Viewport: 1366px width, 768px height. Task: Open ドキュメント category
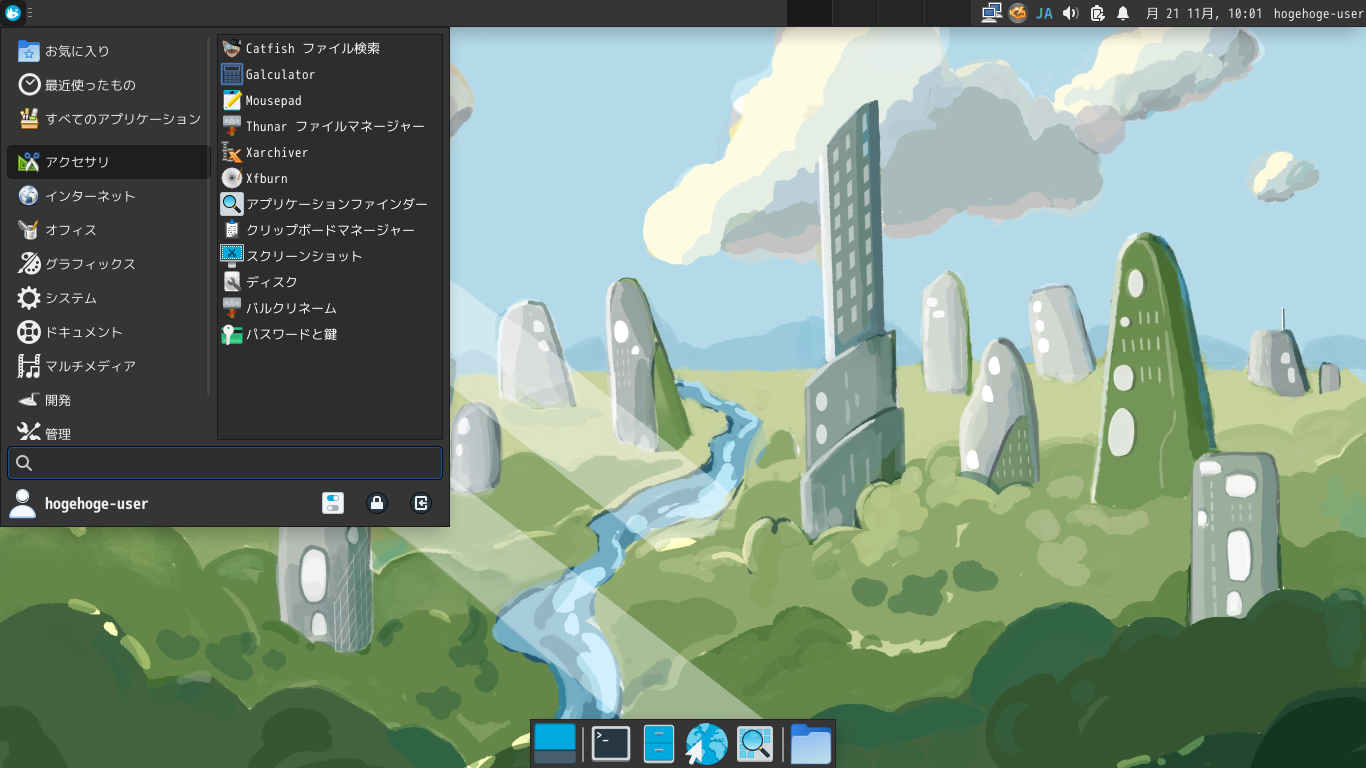(107, 332)
